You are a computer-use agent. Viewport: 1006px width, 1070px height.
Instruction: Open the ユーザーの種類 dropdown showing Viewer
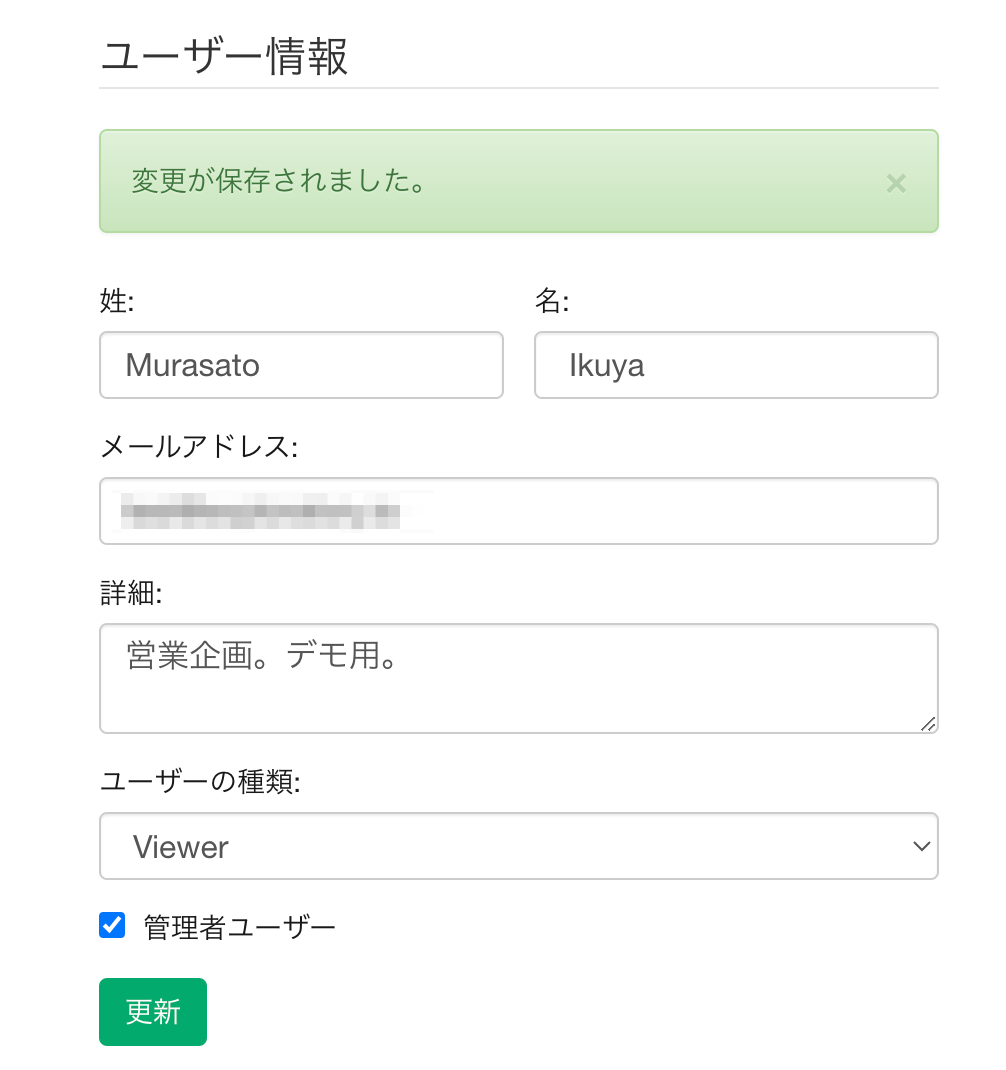[519, 846]
